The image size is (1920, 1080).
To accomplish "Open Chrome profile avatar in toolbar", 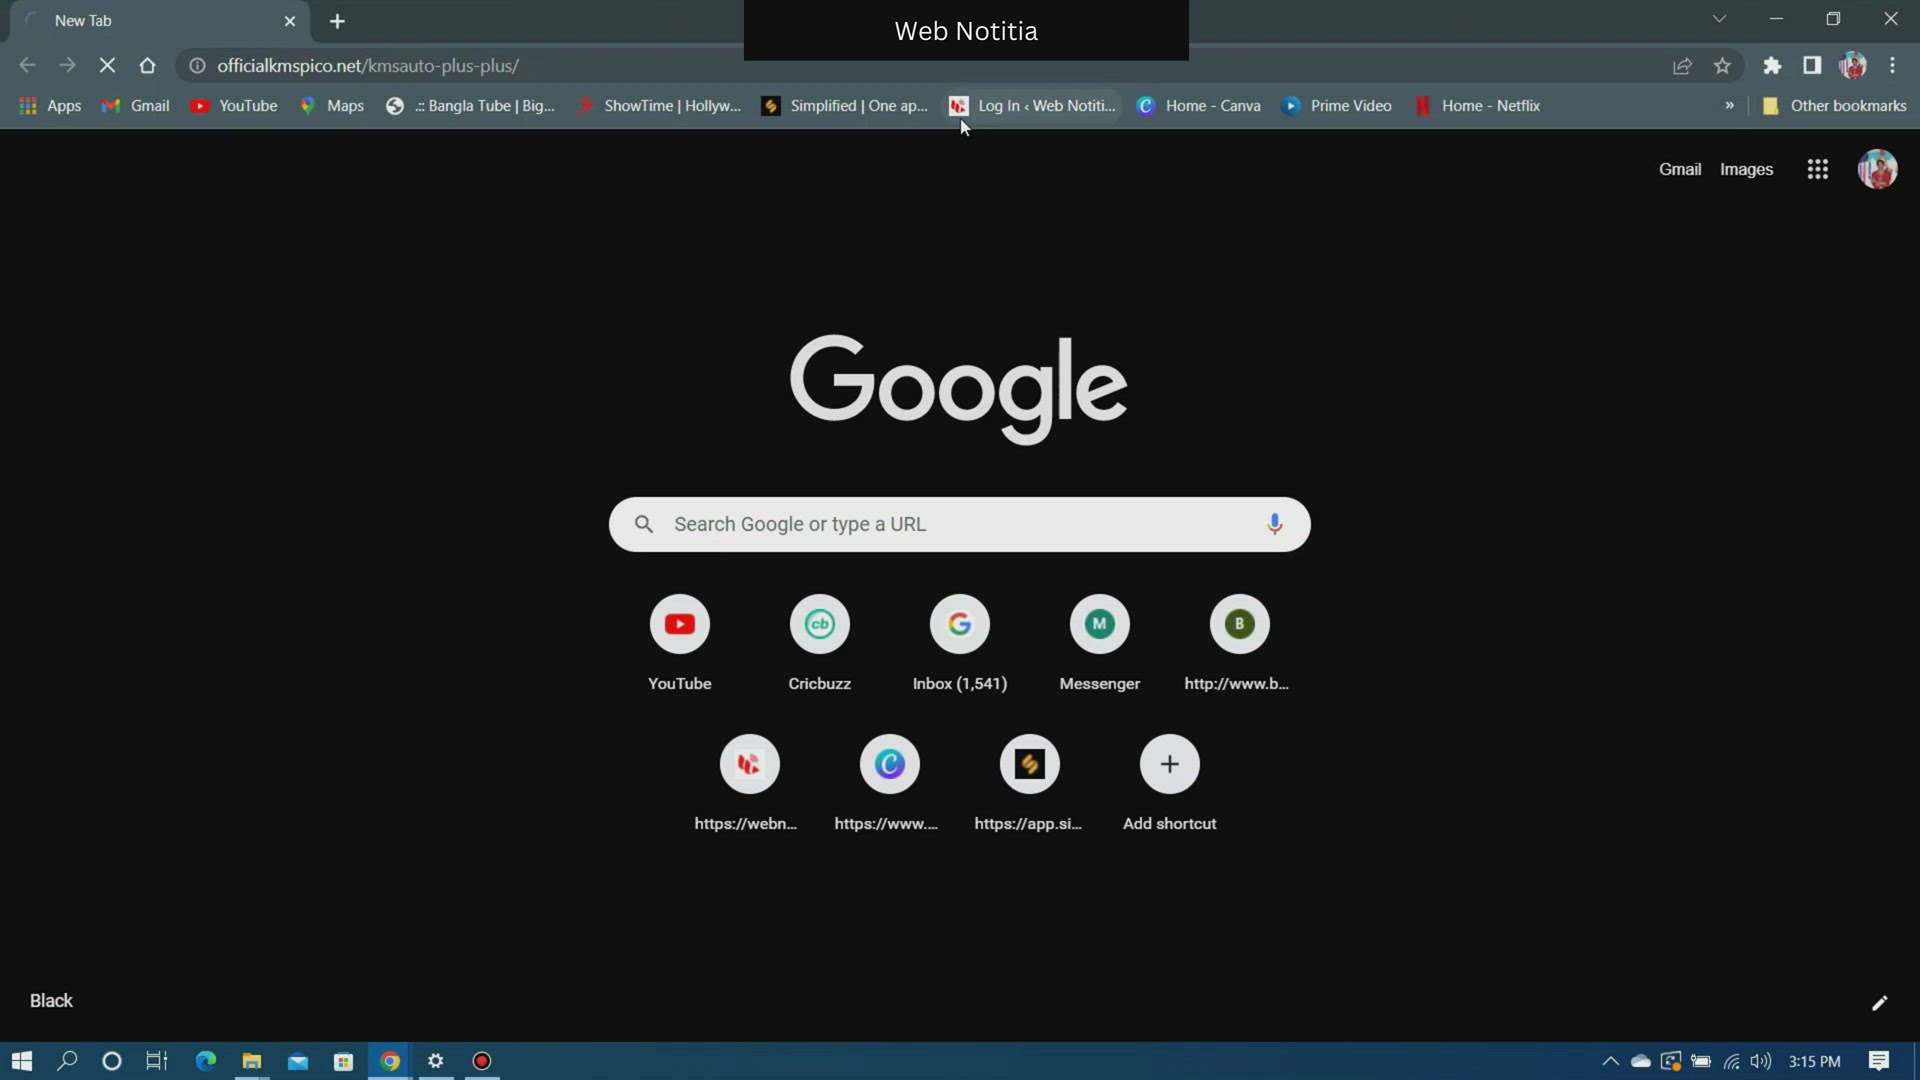I will [x=1853, y=65].
